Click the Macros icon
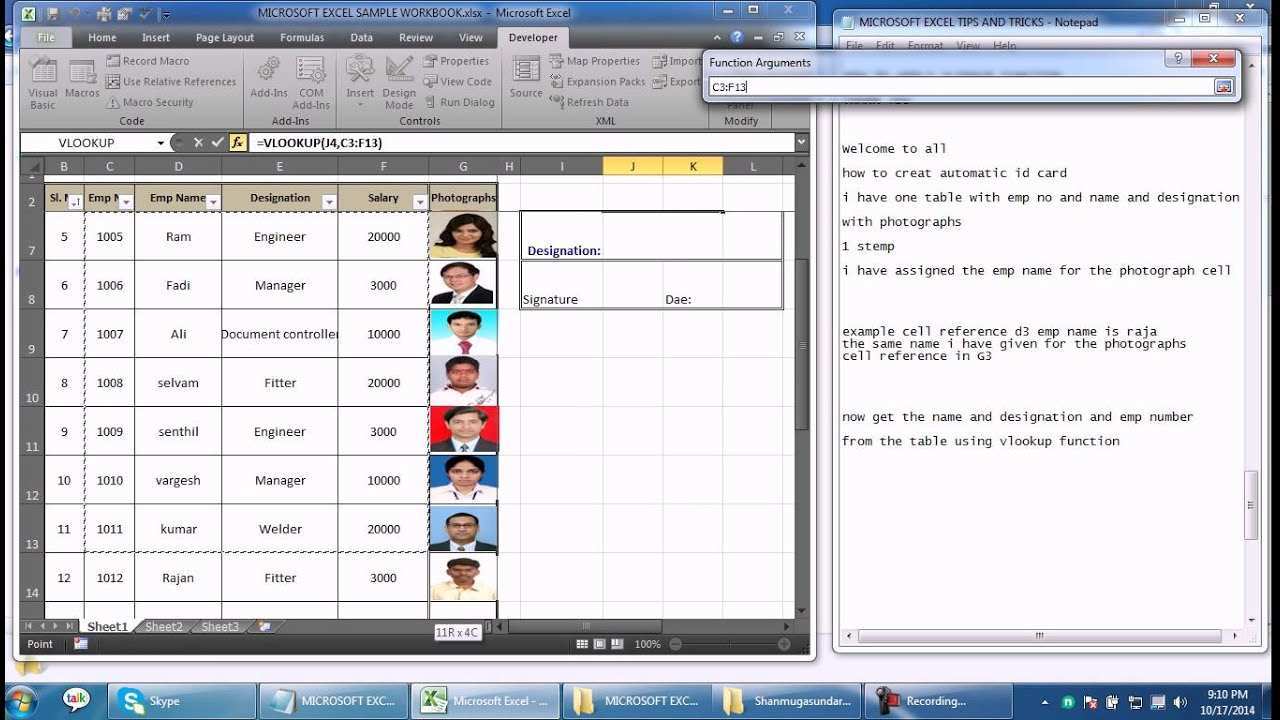The height and width of the screenshot is (720, 1280). [x=82, y=80]
